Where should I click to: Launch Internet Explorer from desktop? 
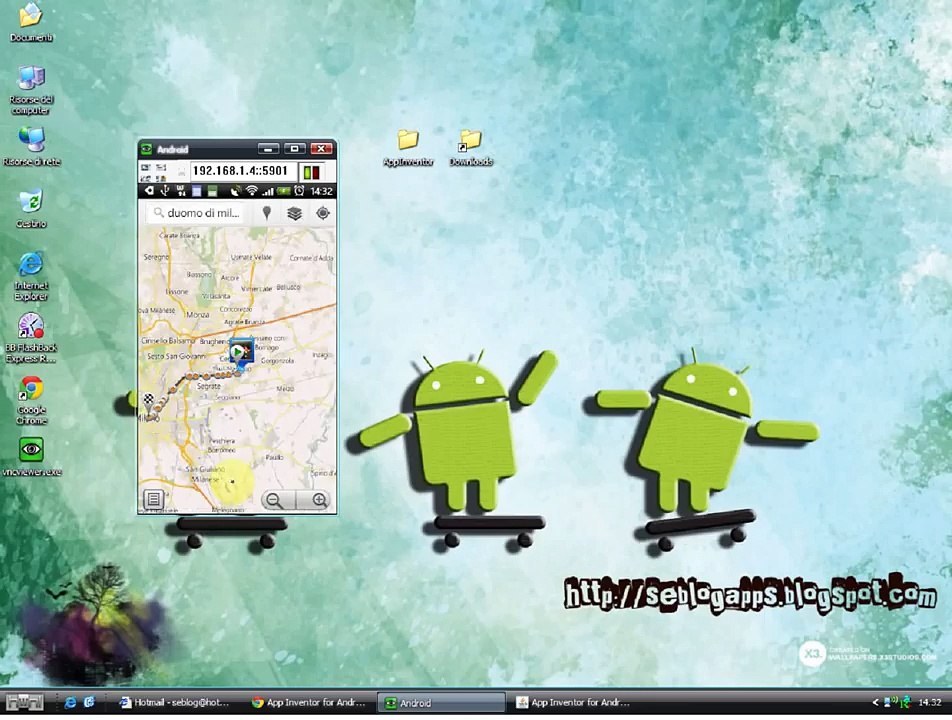(x=31, y=276)
